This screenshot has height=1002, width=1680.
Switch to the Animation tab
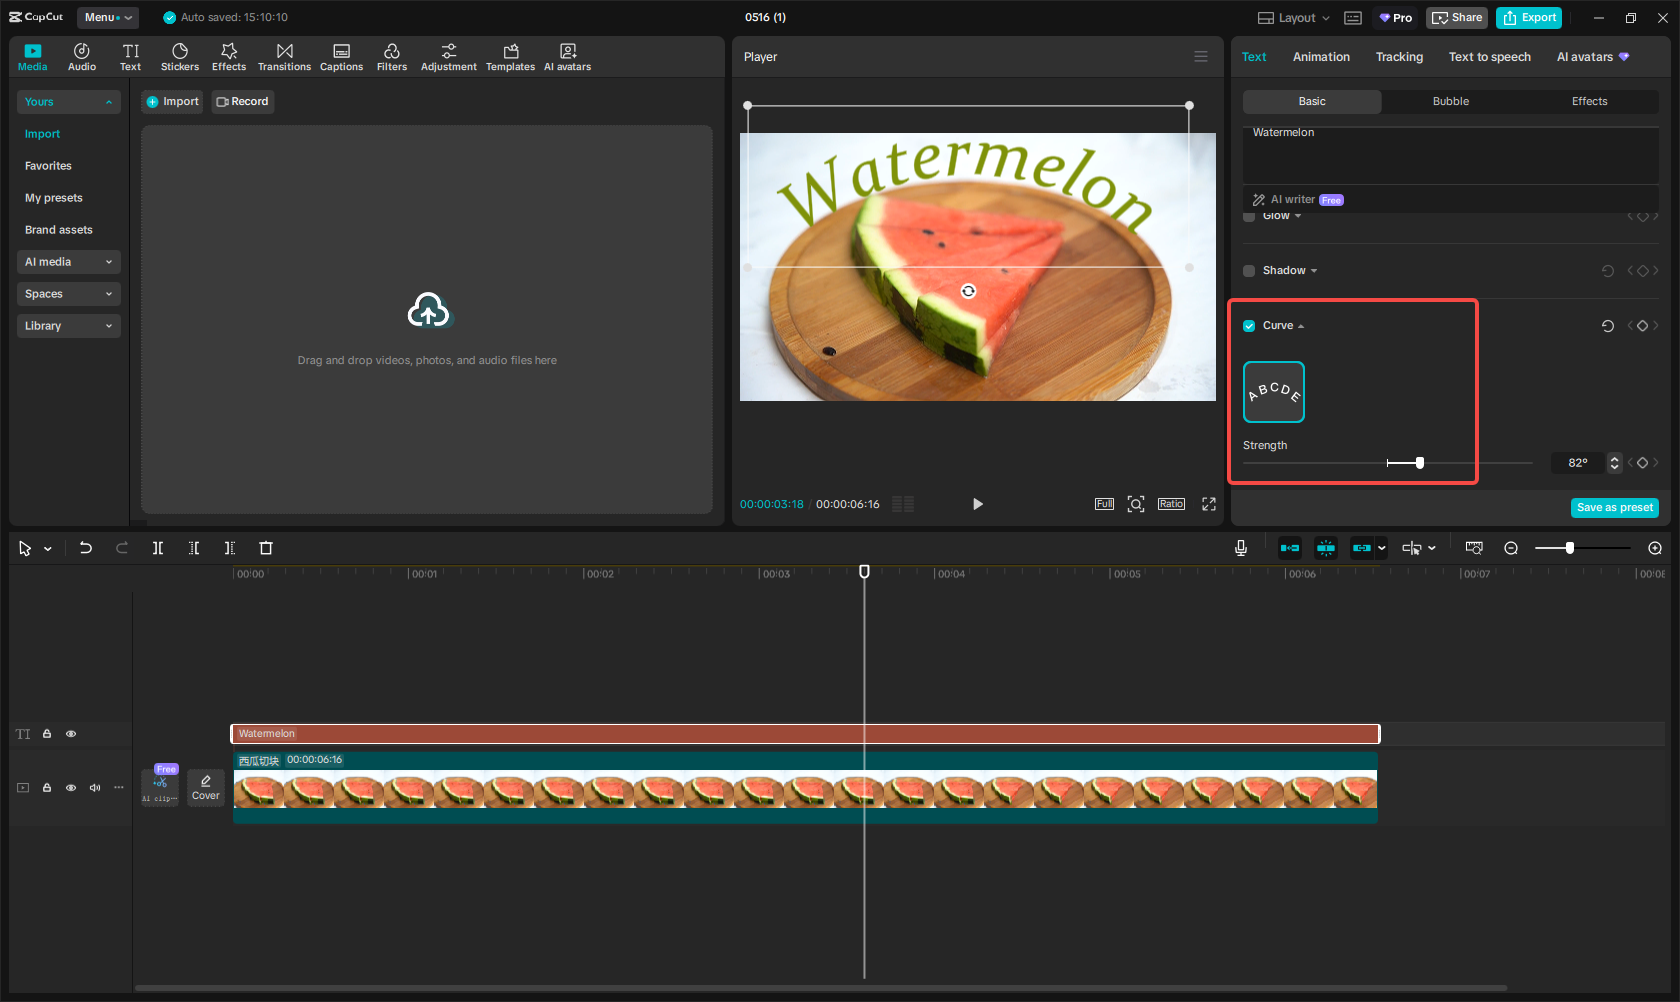1320,57
